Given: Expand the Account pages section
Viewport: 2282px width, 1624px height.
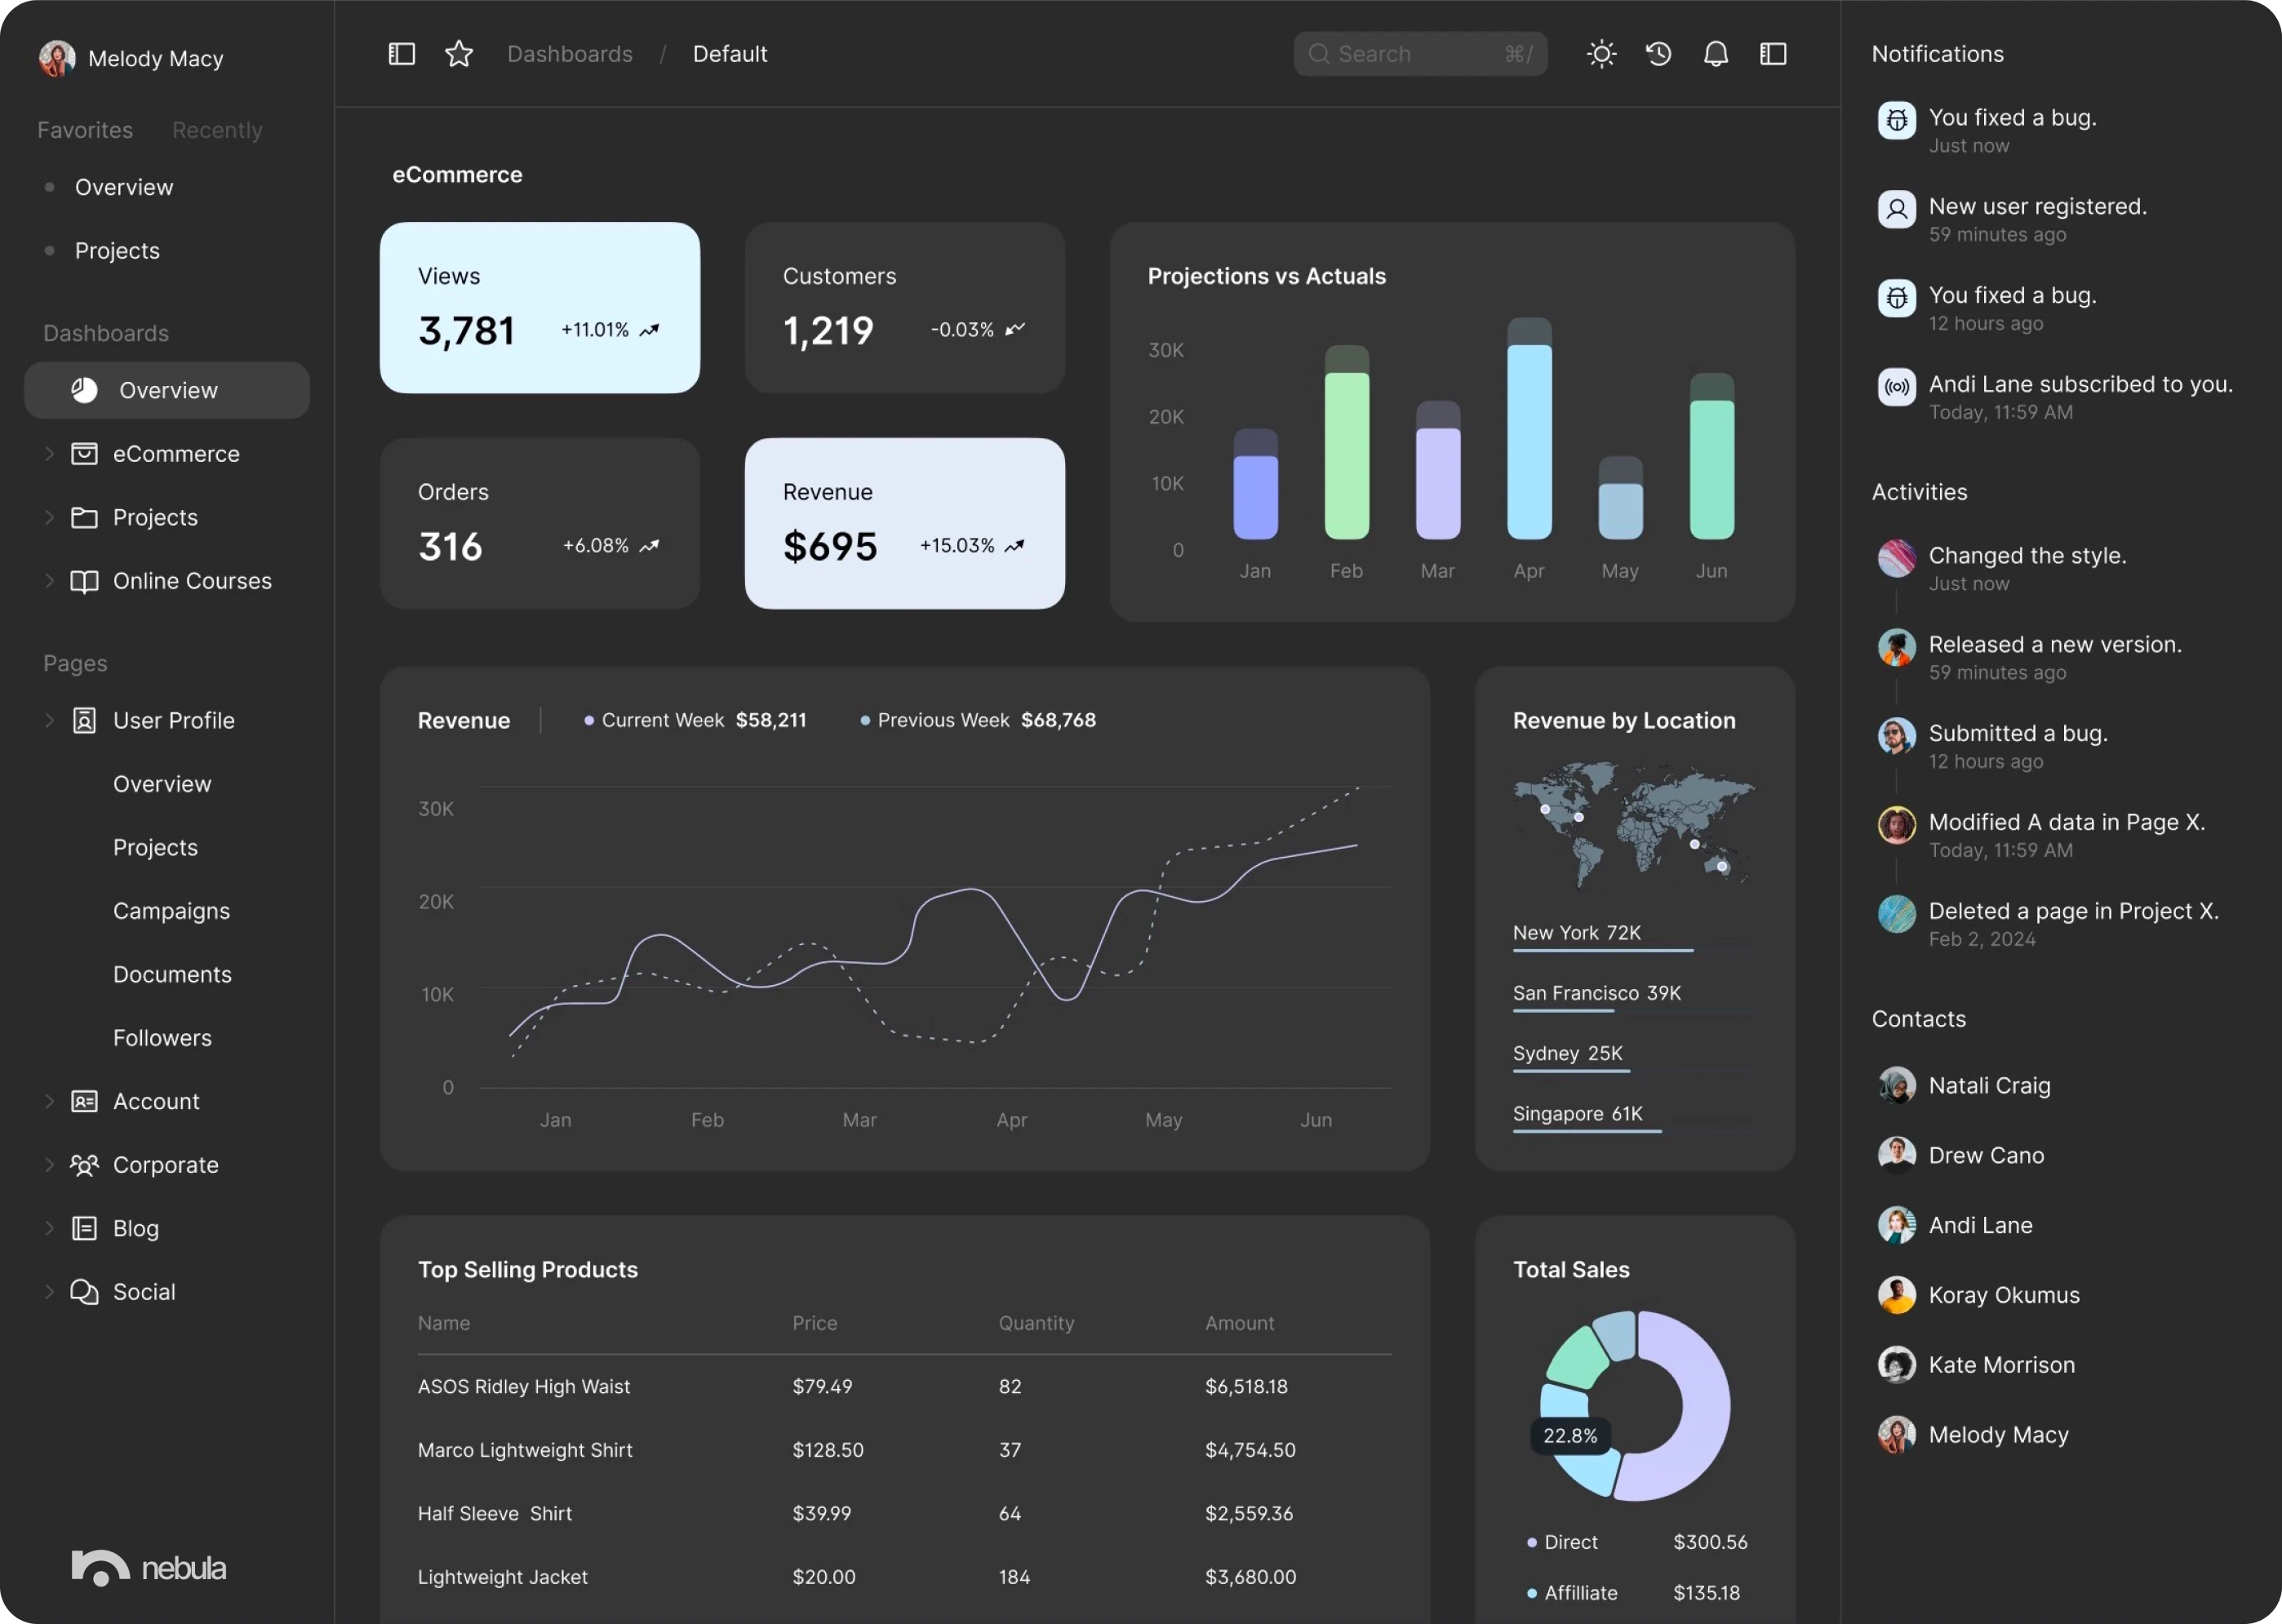Looking at the screenshot, I should (47, 1102).
